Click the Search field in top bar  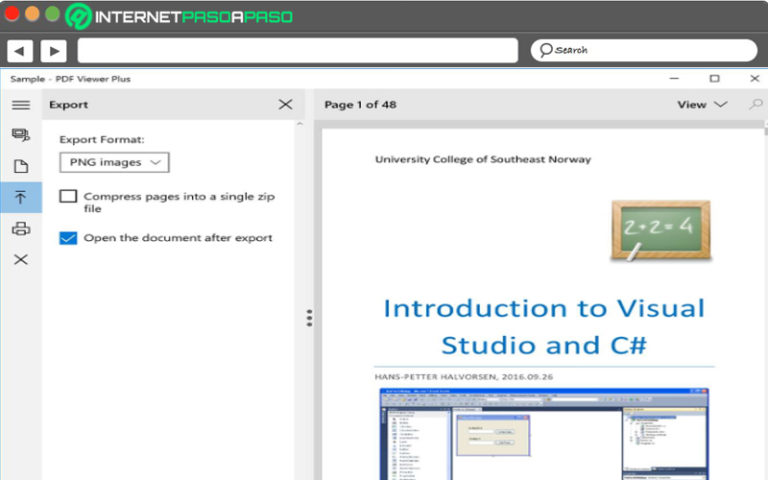coord(643,50)
